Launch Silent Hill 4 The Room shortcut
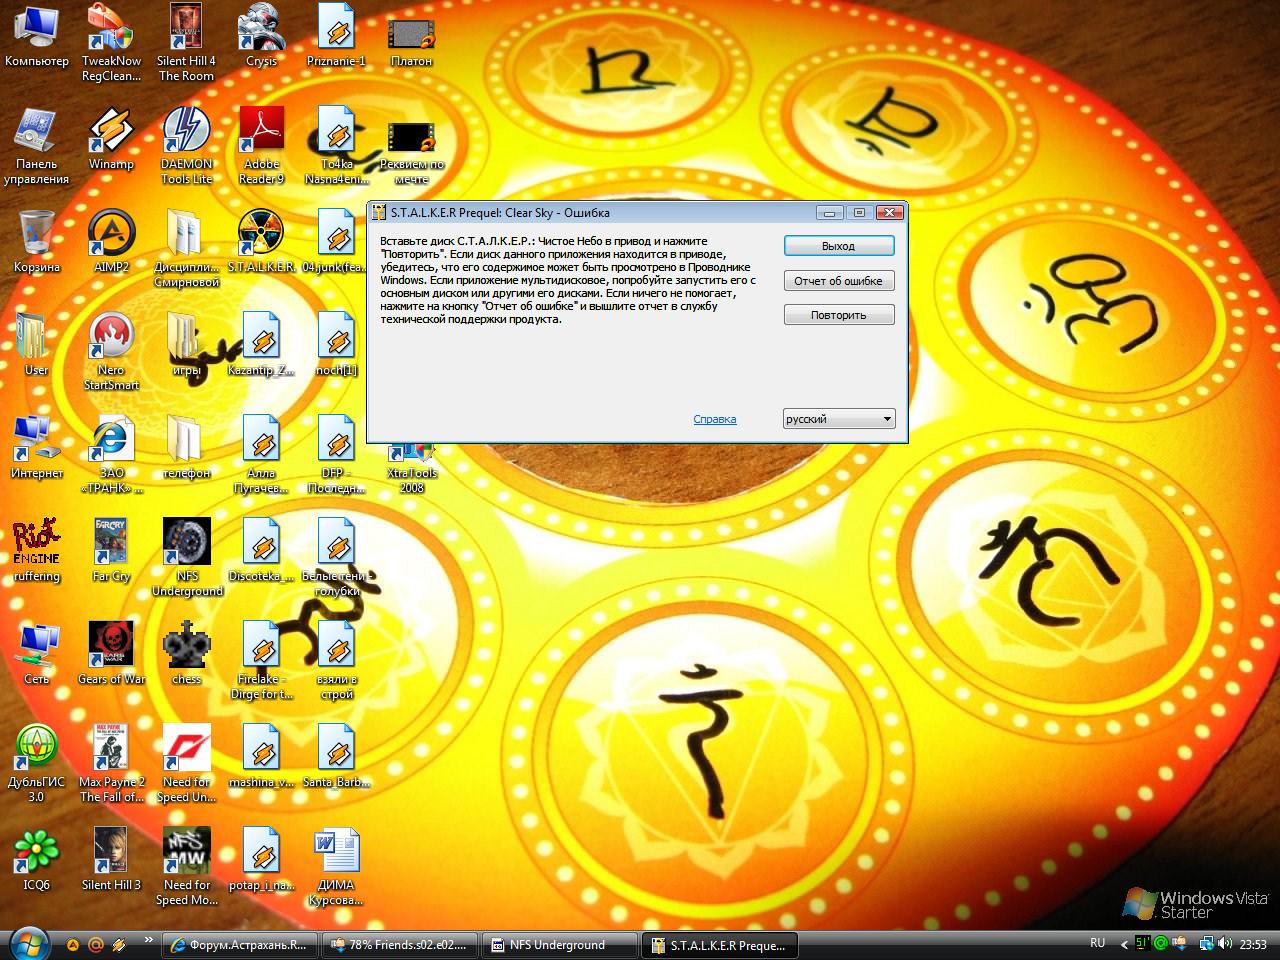Viewport: 1280px width, 960px height. (x=186, y=43)
